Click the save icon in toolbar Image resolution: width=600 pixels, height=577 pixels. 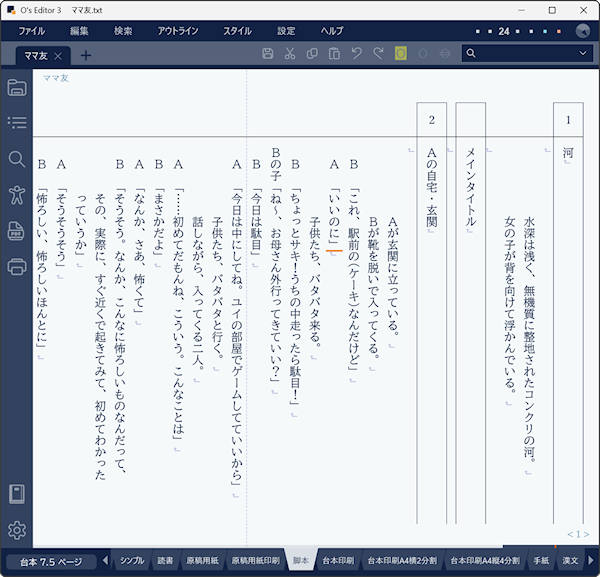coord(267,54)
